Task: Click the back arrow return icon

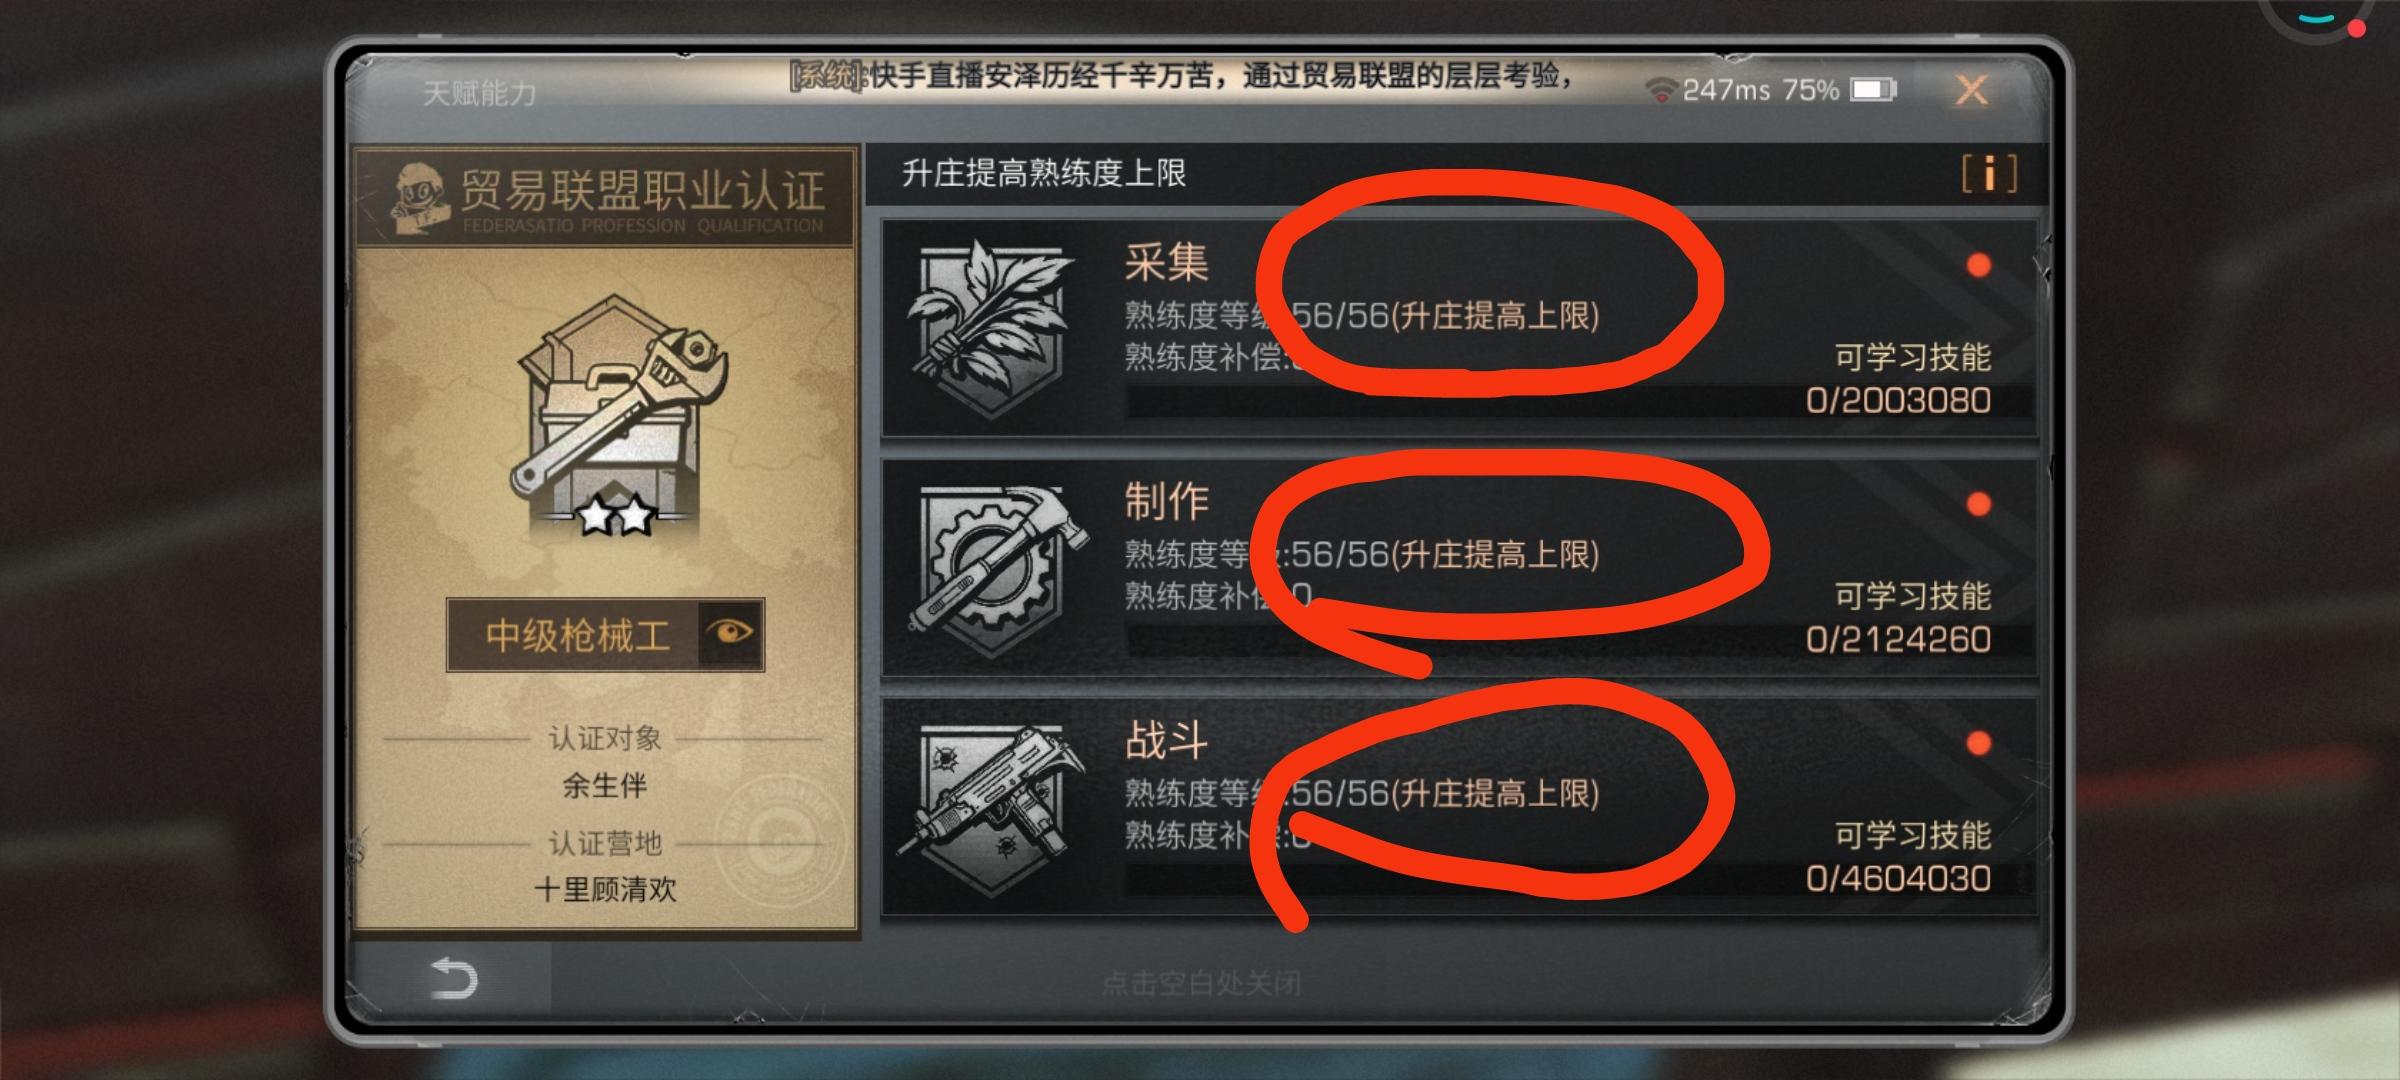Action: tap(453, 979)
